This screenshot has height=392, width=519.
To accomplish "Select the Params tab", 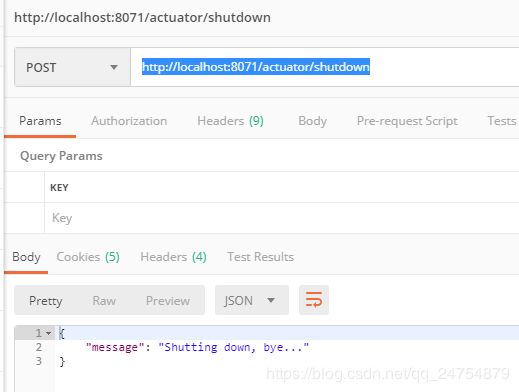I will pos(40,121).
